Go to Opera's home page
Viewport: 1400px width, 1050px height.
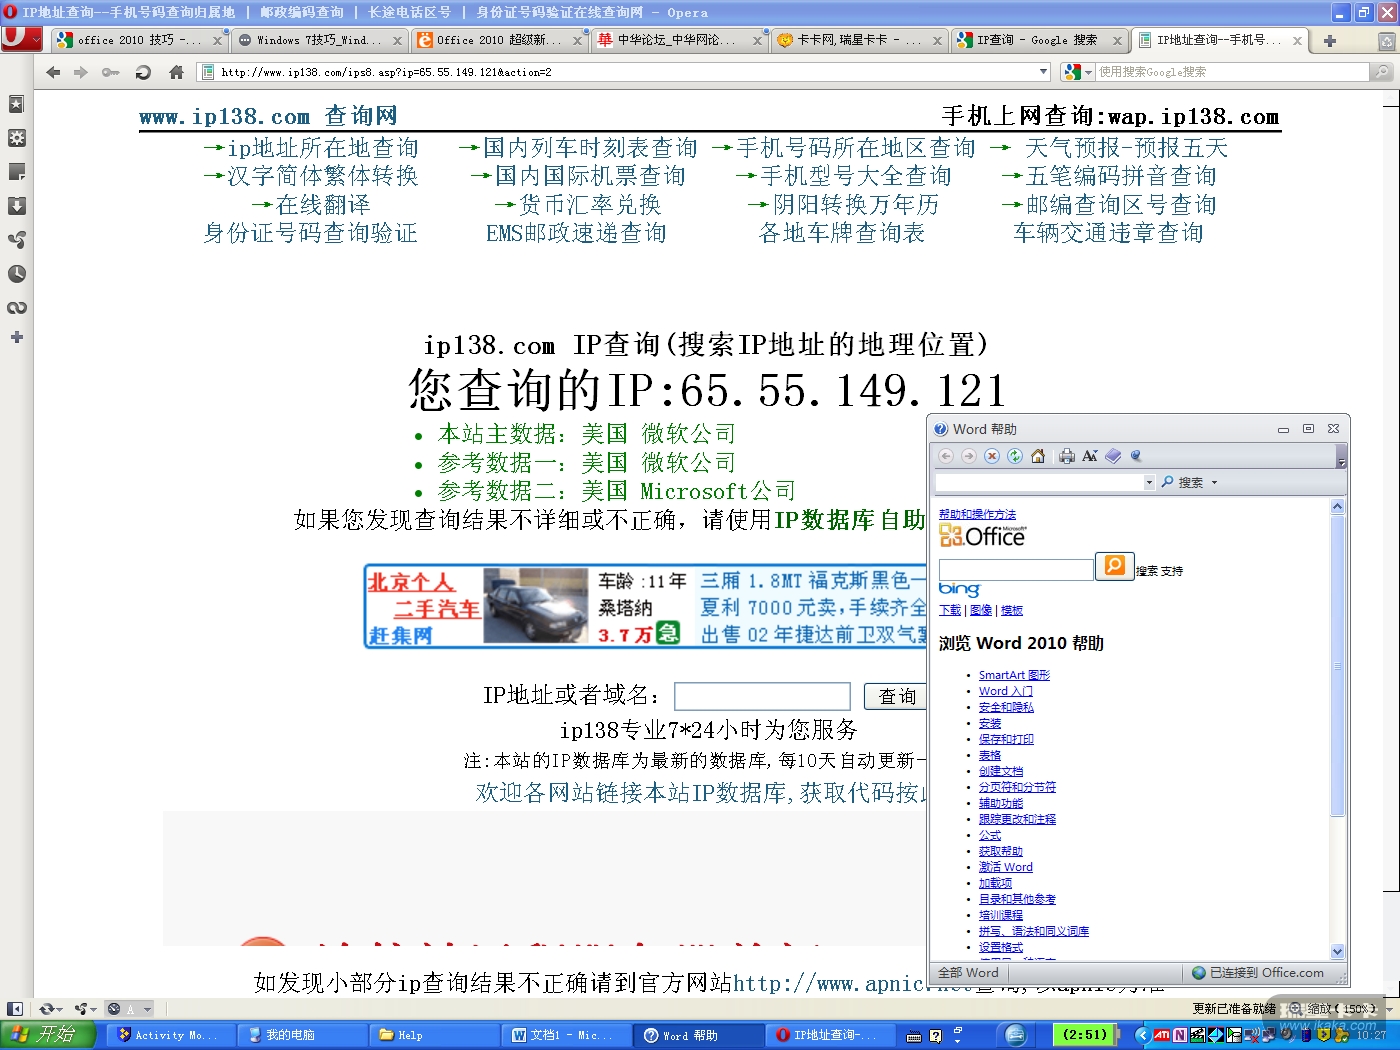176,72
